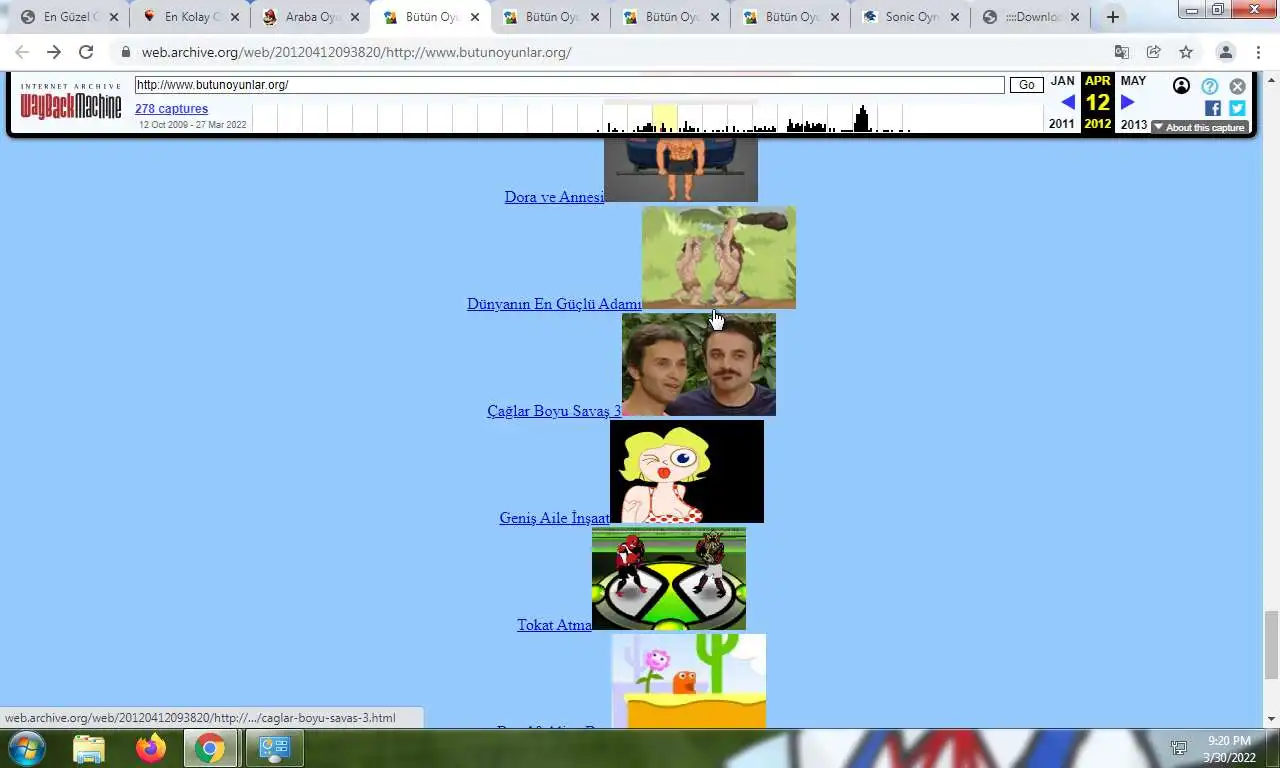The height and width of the screenshot is (768, 1280).
Task: Click the capture timeline tall bar
Action: pos(862,119)
